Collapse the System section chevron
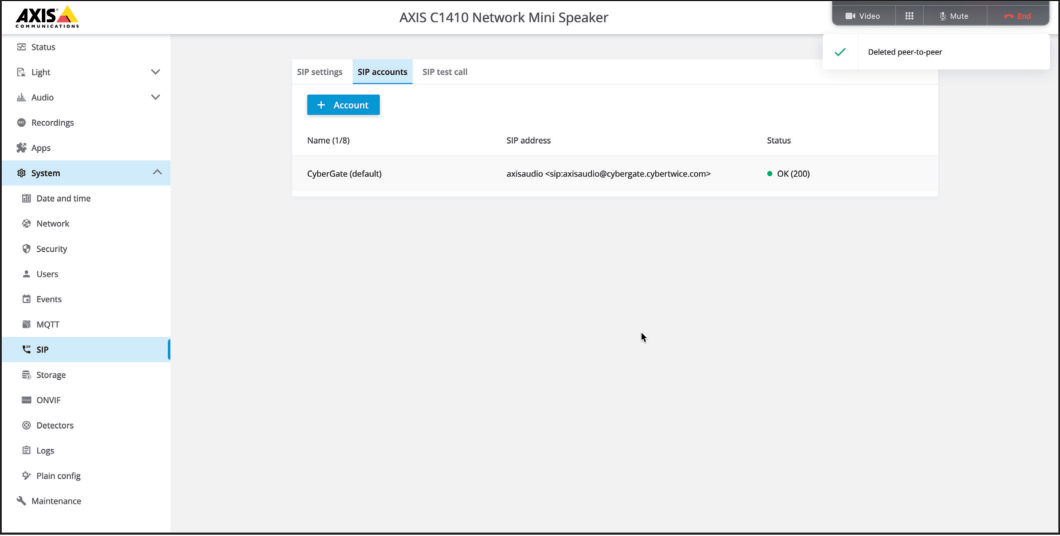This screenshot has height=536, width=1060. tap(157, 173)
